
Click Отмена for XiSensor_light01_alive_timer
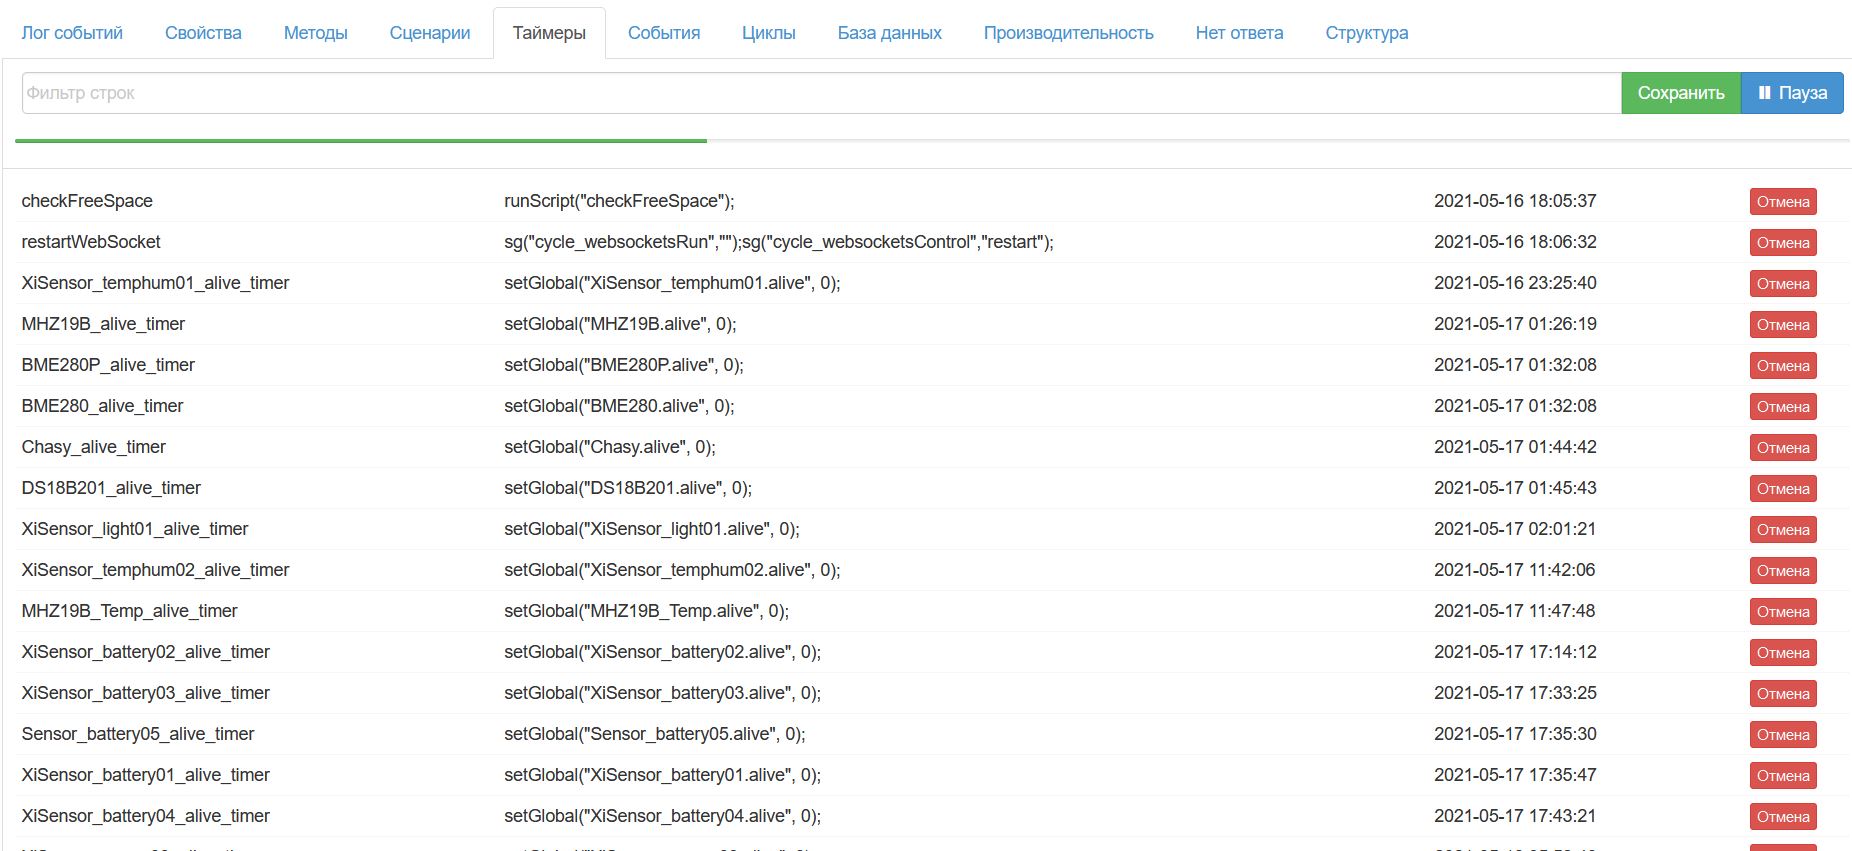click(1782, 530)
